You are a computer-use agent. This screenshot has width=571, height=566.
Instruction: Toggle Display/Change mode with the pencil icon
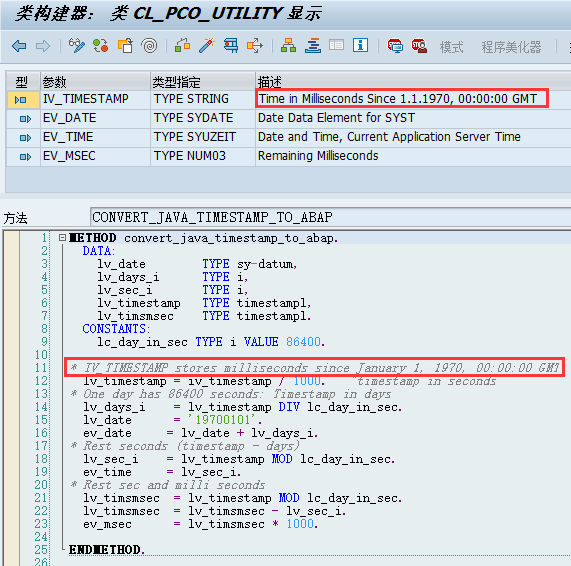point(77,46)
